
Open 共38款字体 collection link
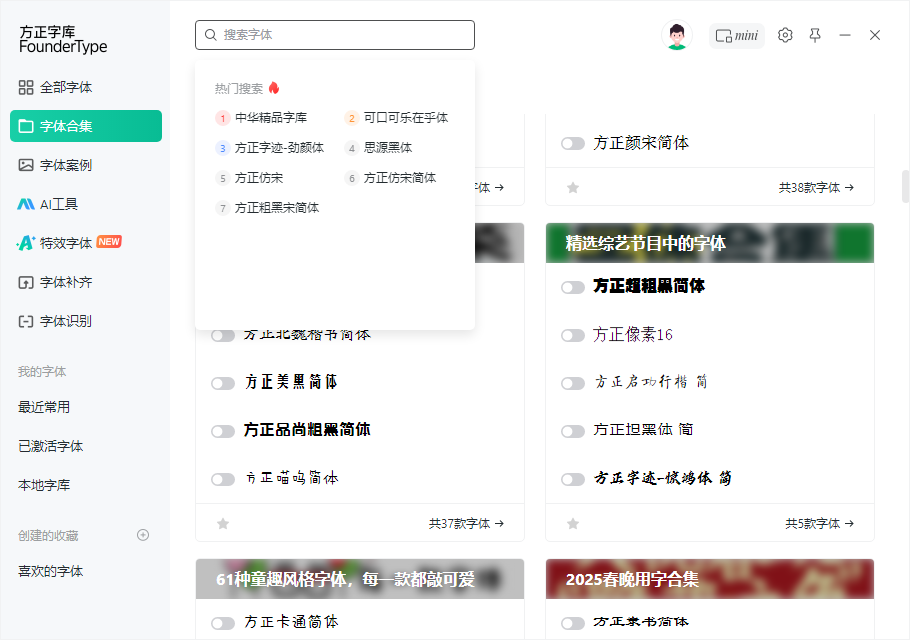click(816, 187)
